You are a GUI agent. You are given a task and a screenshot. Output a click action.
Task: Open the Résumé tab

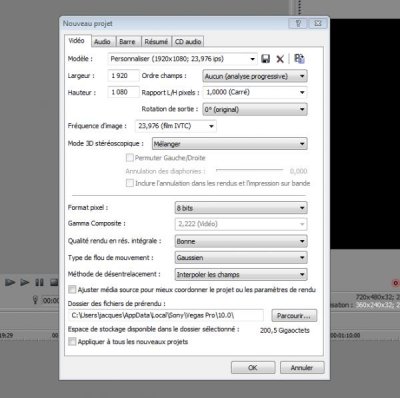(x=156, y=42)
